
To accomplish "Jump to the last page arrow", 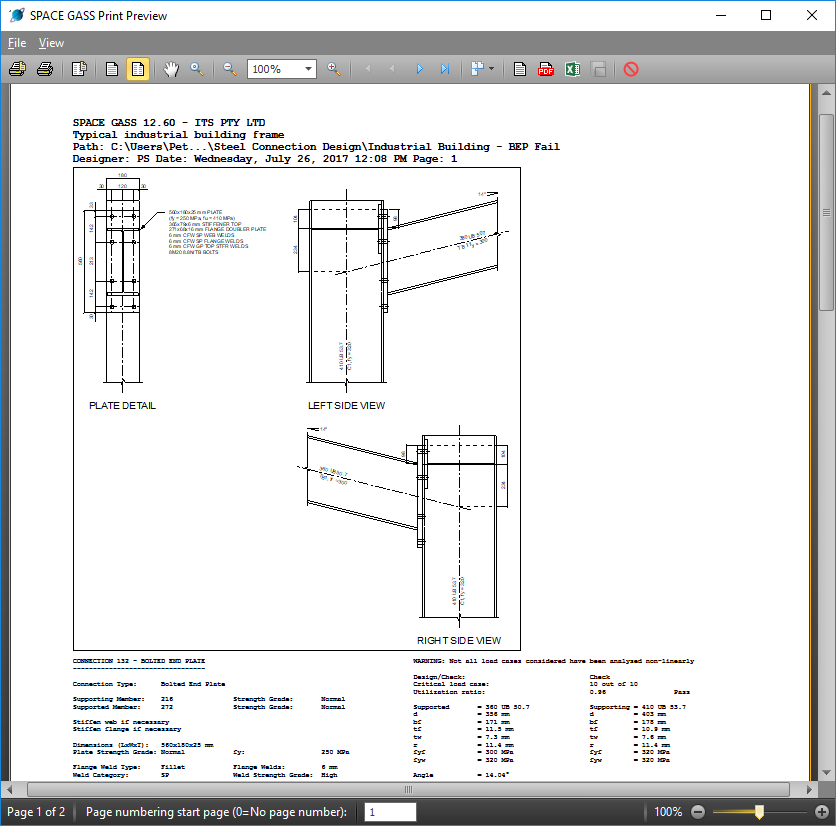I will point(445,69).
